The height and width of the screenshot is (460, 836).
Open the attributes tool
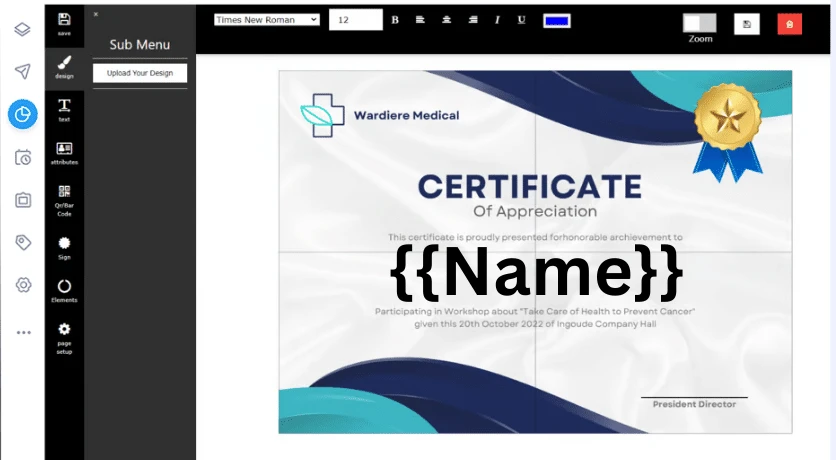point(64,153)
